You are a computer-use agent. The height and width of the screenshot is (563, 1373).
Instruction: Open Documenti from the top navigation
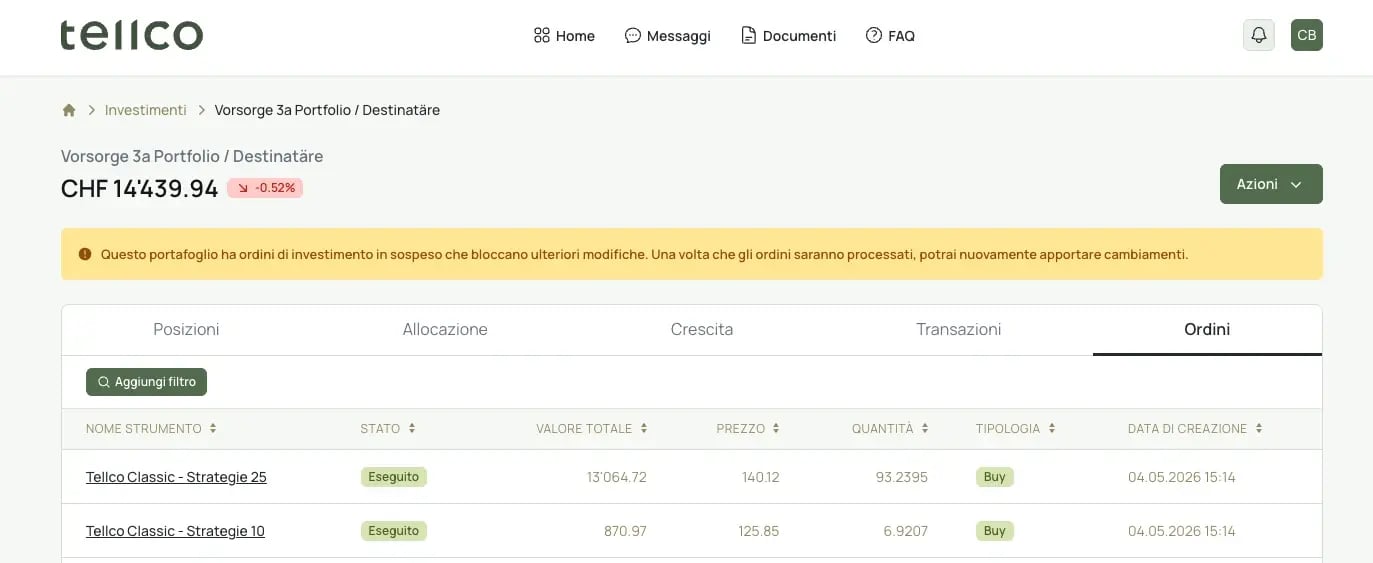788,36
